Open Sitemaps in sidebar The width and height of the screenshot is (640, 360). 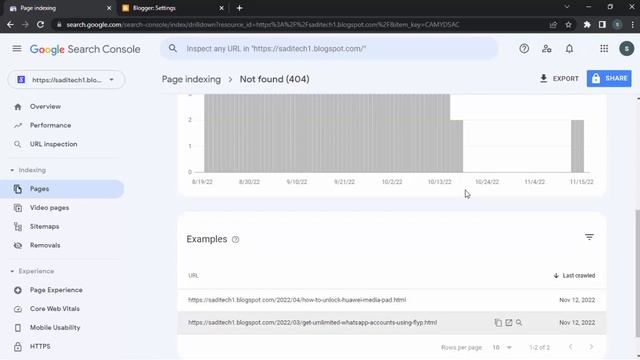(x=44, y=227)
